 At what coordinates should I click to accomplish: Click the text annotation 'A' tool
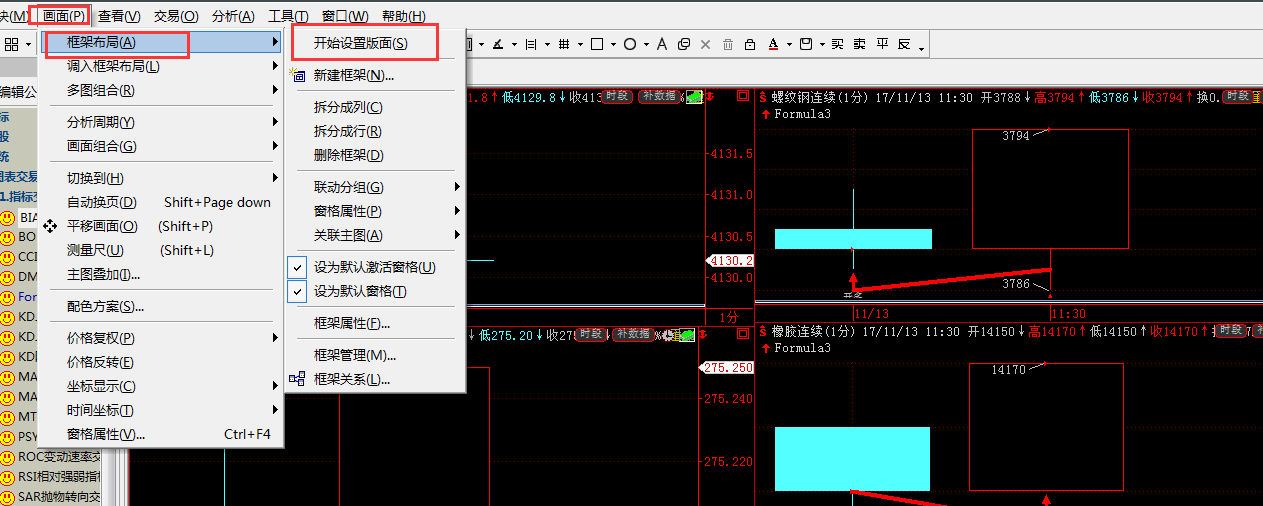tap(662, 44)
